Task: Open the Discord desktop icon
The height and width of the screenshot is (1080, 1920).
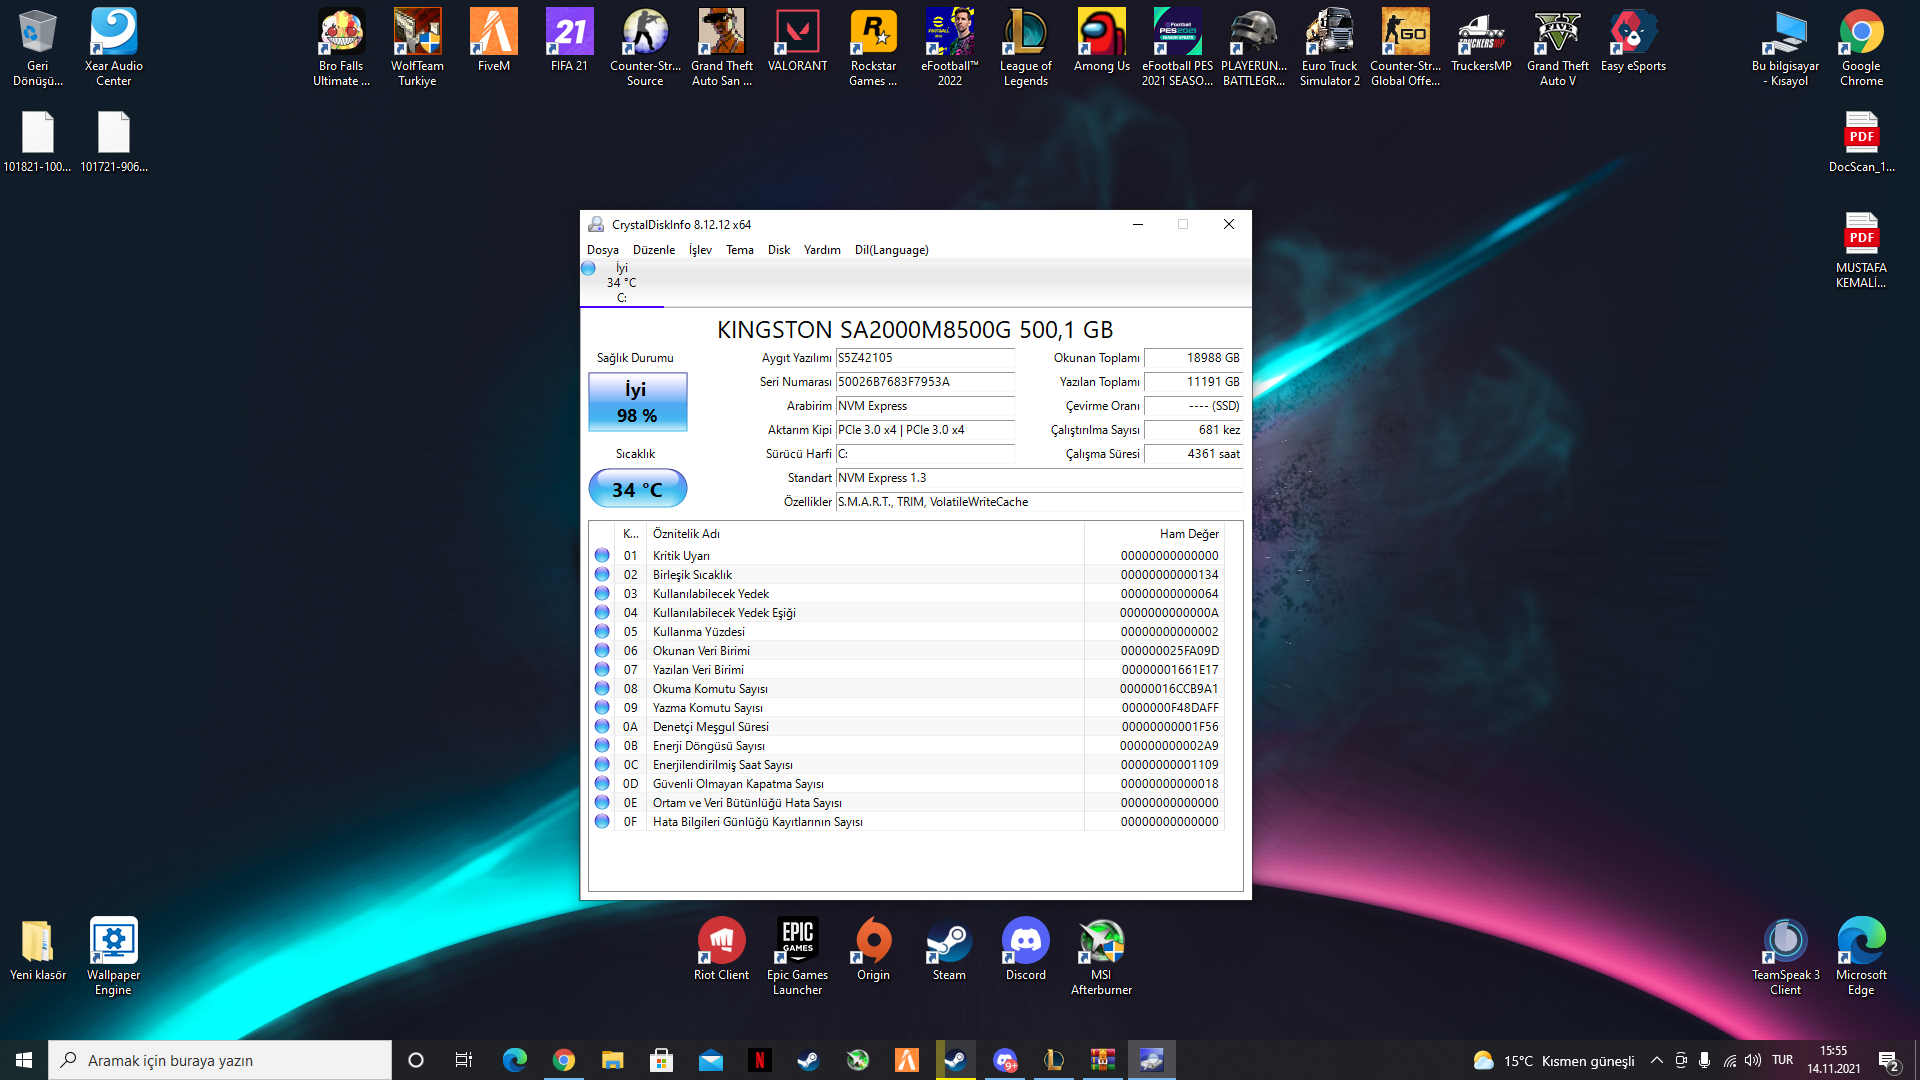Action: pos(1025,950)
